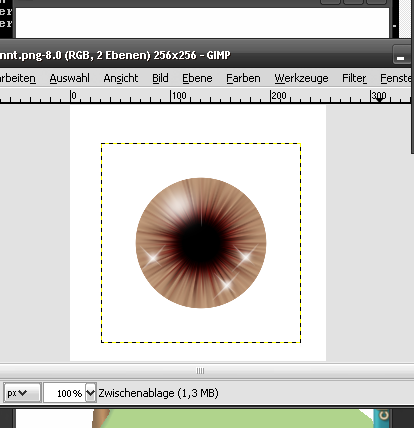This screenshot has width=414, height=428.
Task: Open the Bild menu
Action: (160, 78)
